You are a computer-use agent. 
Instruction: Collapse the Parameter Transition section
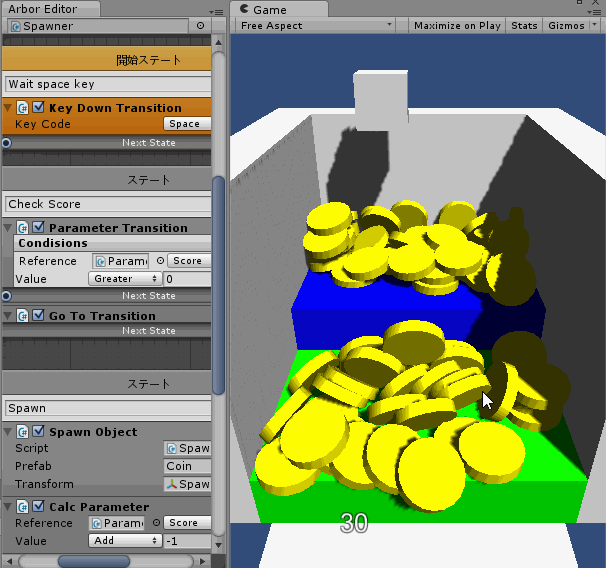8,228
